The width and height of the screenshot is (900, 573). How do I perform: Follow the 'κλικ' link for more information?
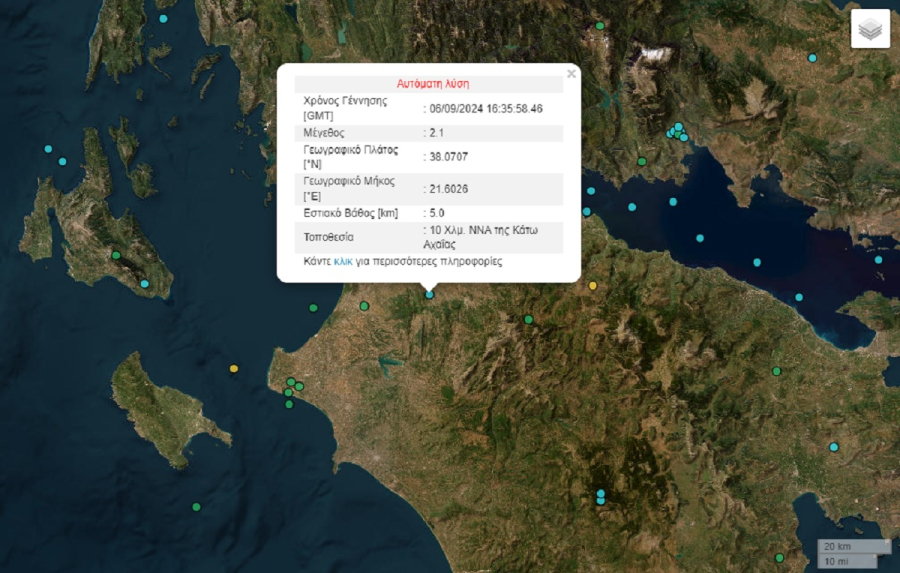coord(343,261)
